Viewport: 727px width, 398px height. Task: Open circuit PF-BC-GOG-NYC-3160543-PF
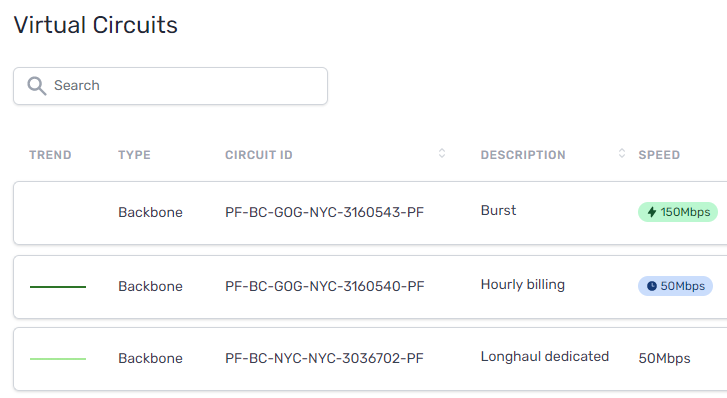(x=325, y=212)
